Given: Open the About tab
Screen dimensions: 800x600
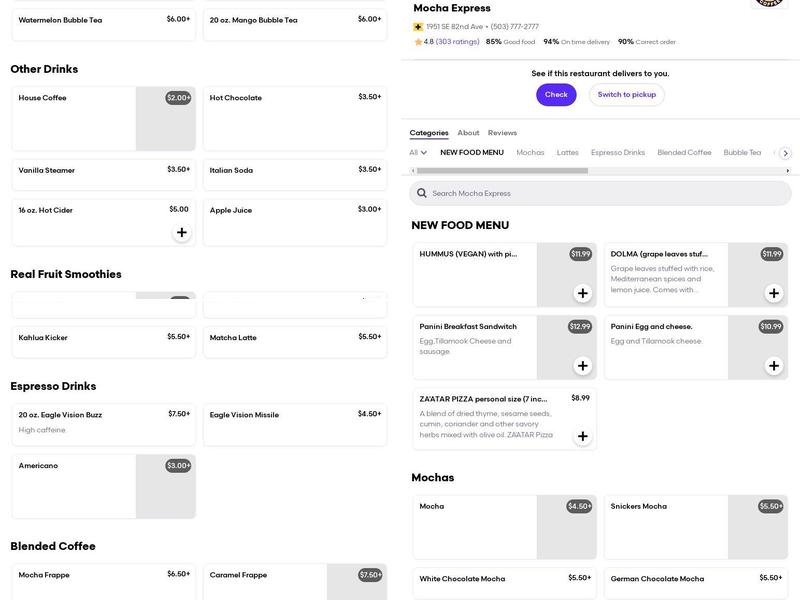Looking at the screenshot, I should (x=468, y=133).
